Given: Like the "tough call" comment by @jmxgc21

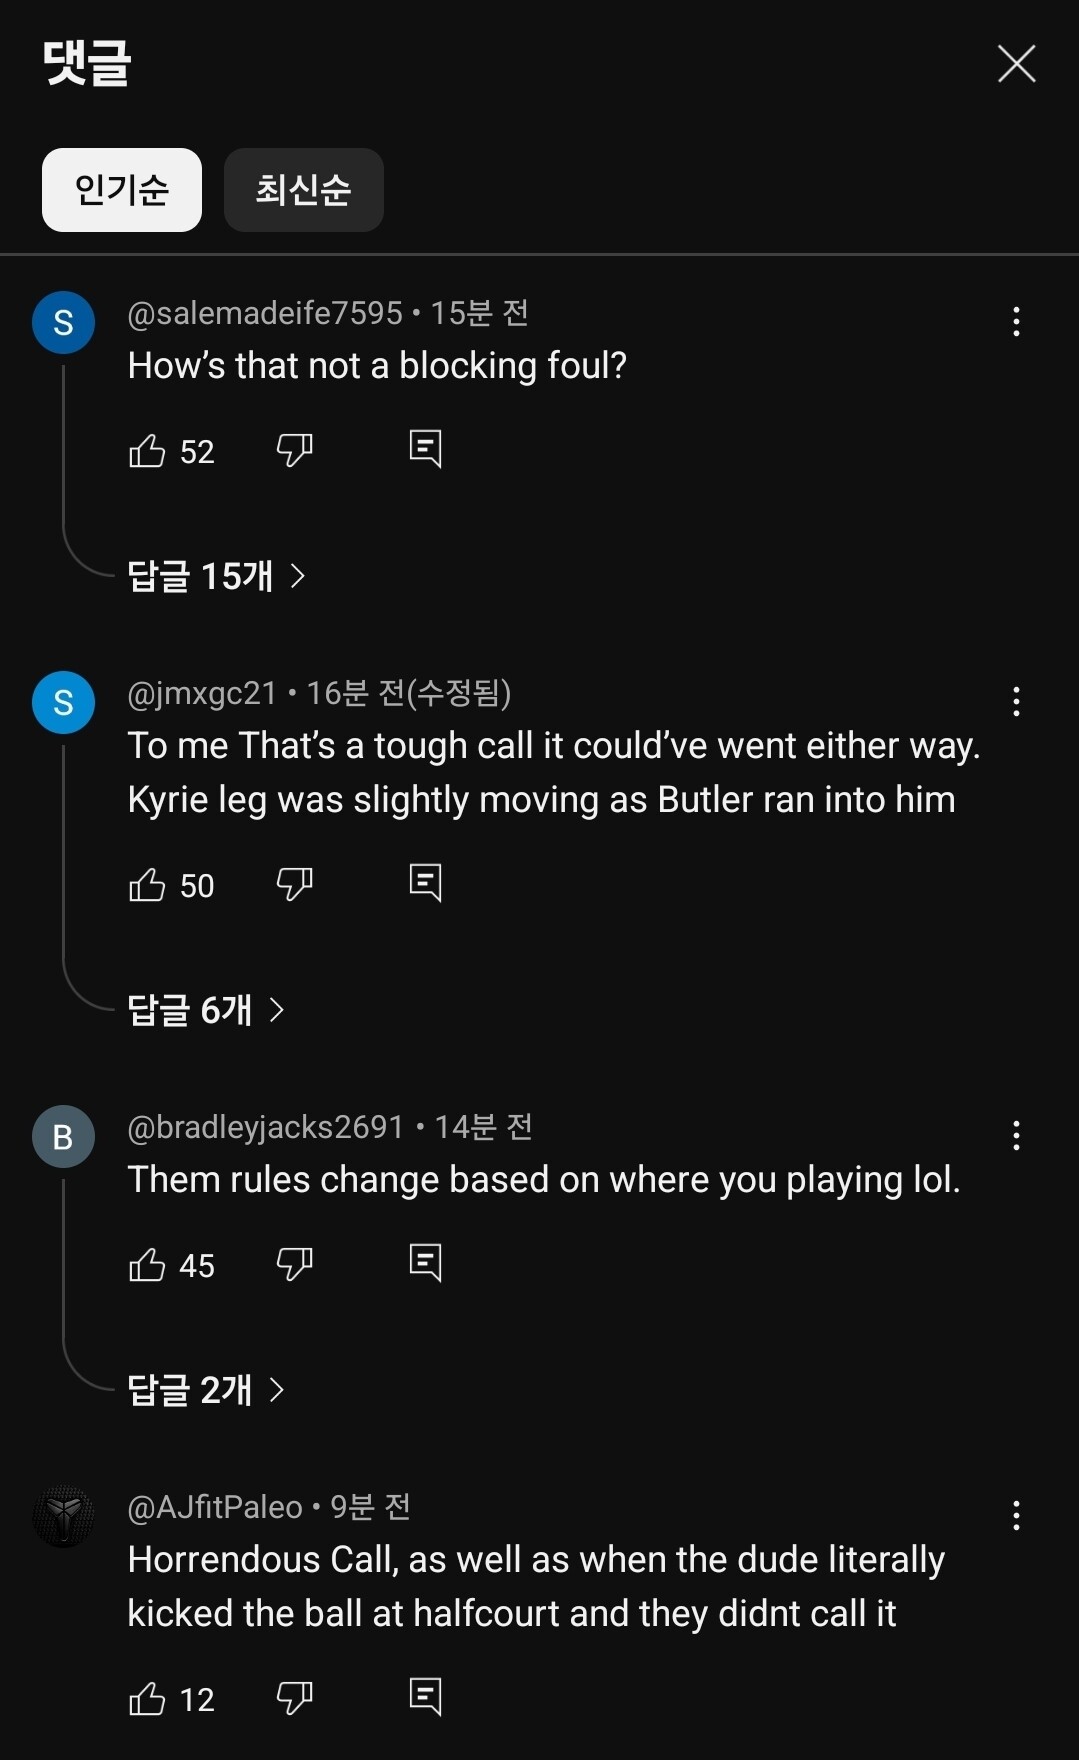Looking at the screenshot, I should point(147,885).
